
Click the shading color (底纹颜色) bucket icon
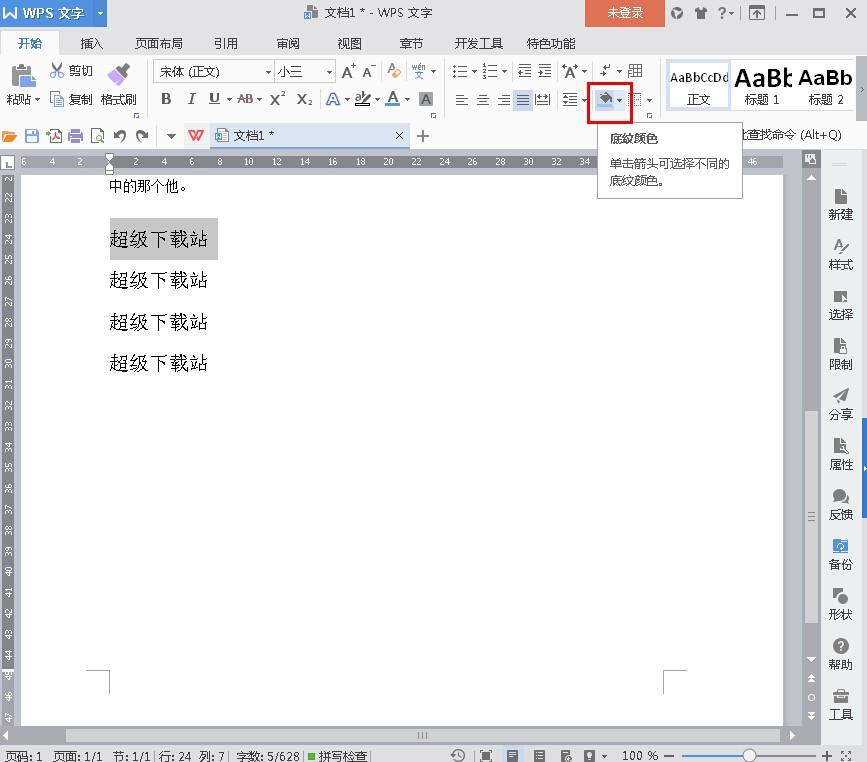(605, 99)
